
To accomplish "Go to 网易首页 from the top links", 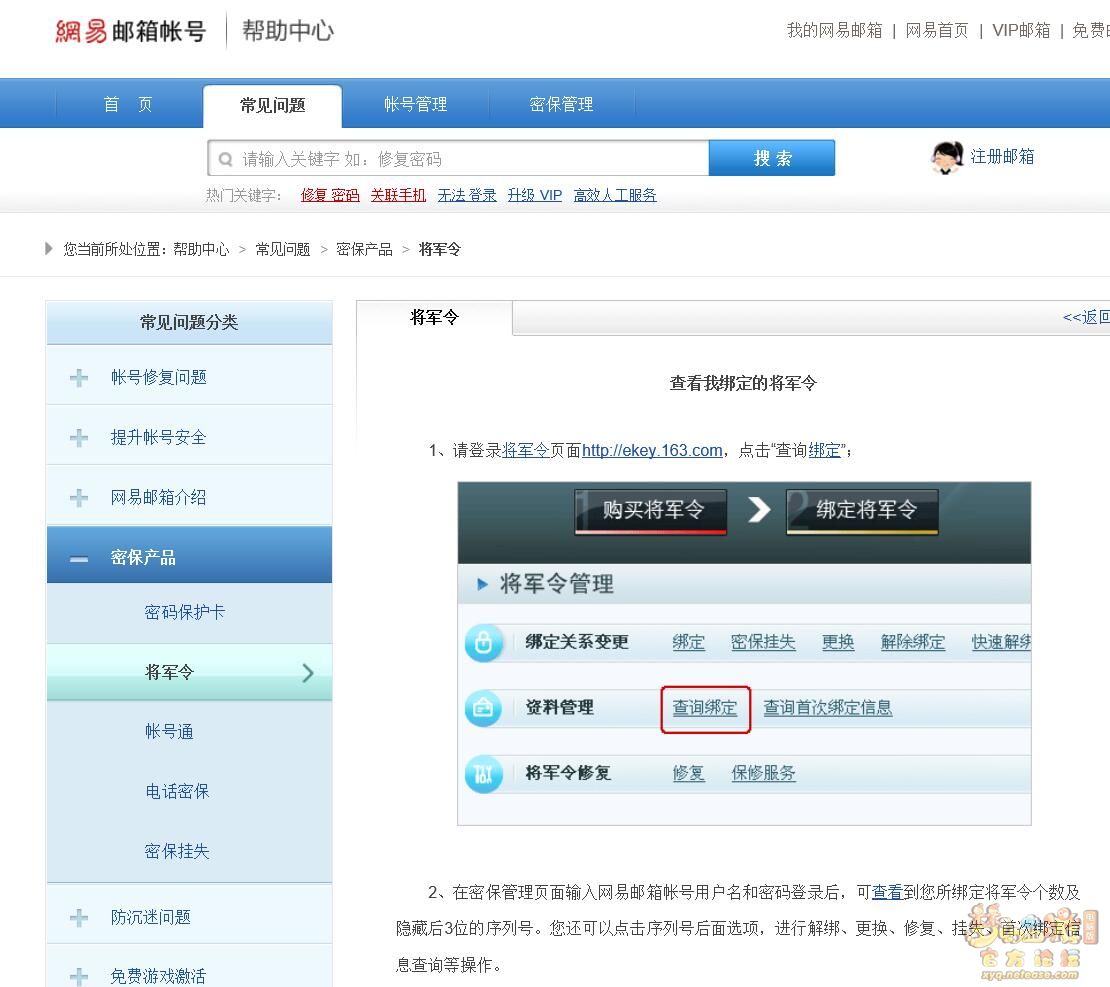I will [x=937, y=30].
